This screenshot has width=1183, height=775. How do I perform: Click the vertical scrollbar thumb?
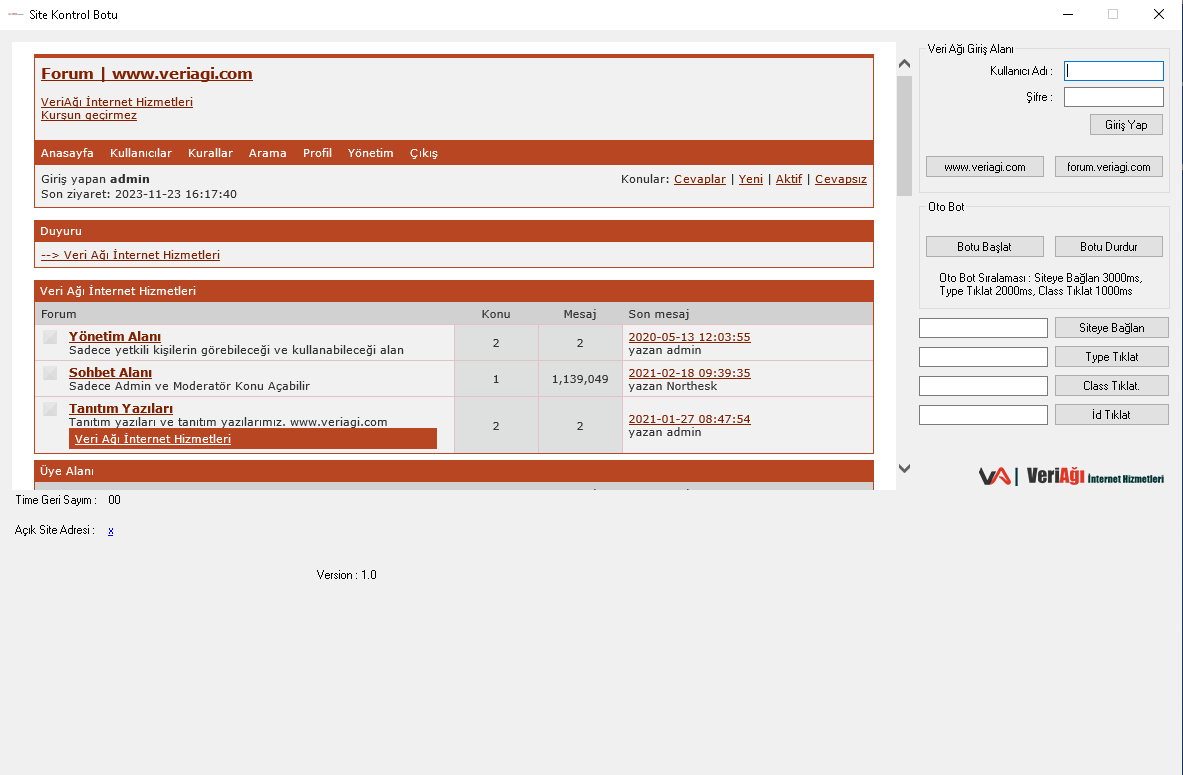[904, 136]
